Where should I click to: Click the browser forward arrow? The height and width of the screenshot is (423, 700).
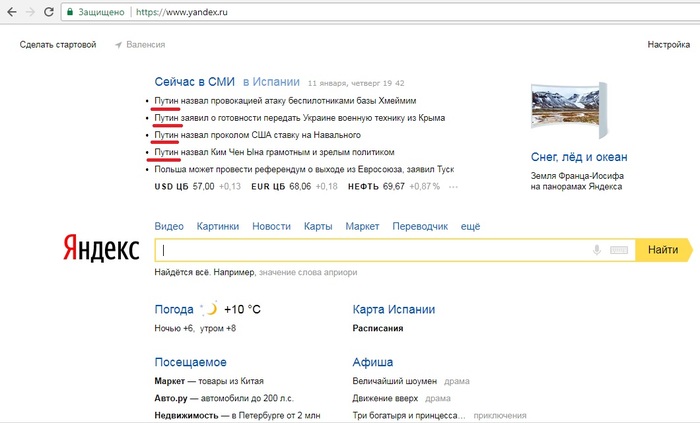click(x=30, y=12)
